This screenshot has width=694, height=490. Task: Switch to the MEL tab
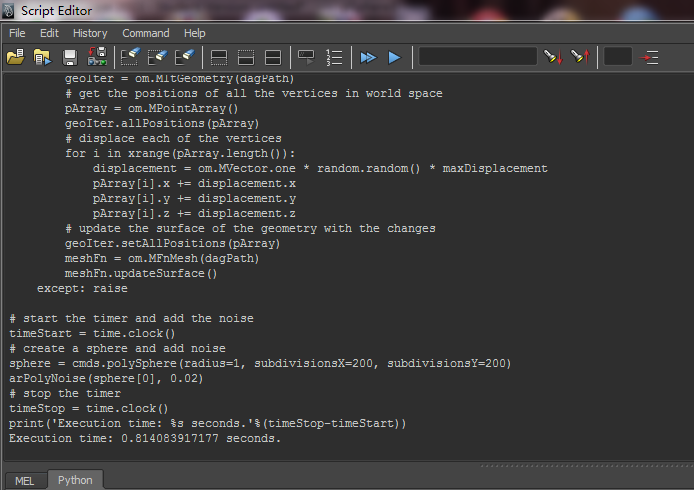tap(25, 481)
